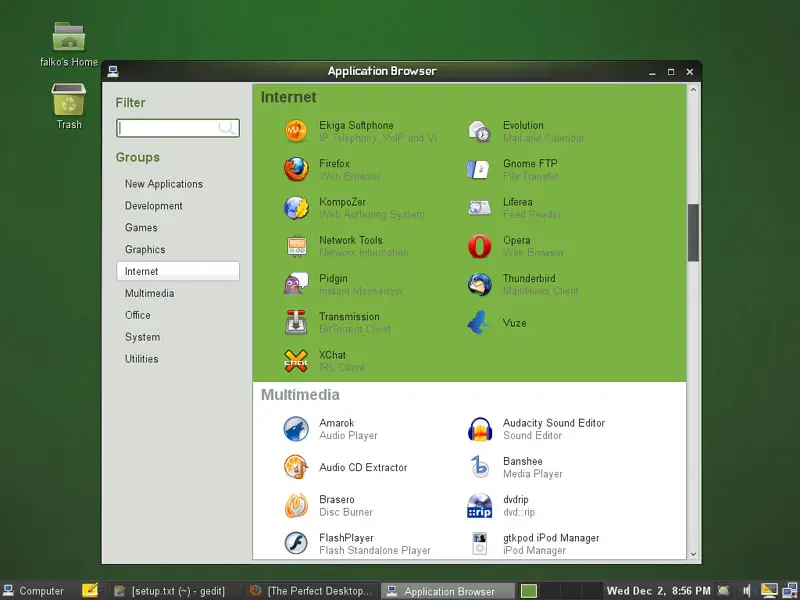The height and width of the screenshot is (600, 800).
Task: Launch Gnome FTP from its icon
Action: pos(480,169)
